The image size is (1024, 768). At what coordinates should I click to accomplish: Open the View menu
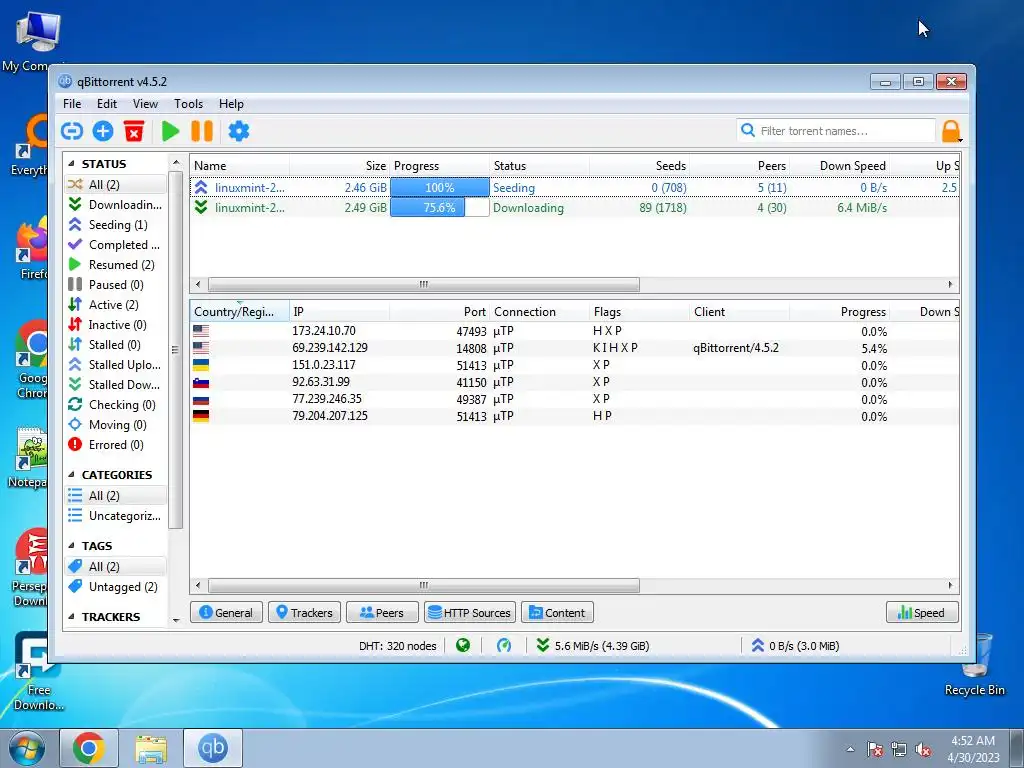point(145,104)
